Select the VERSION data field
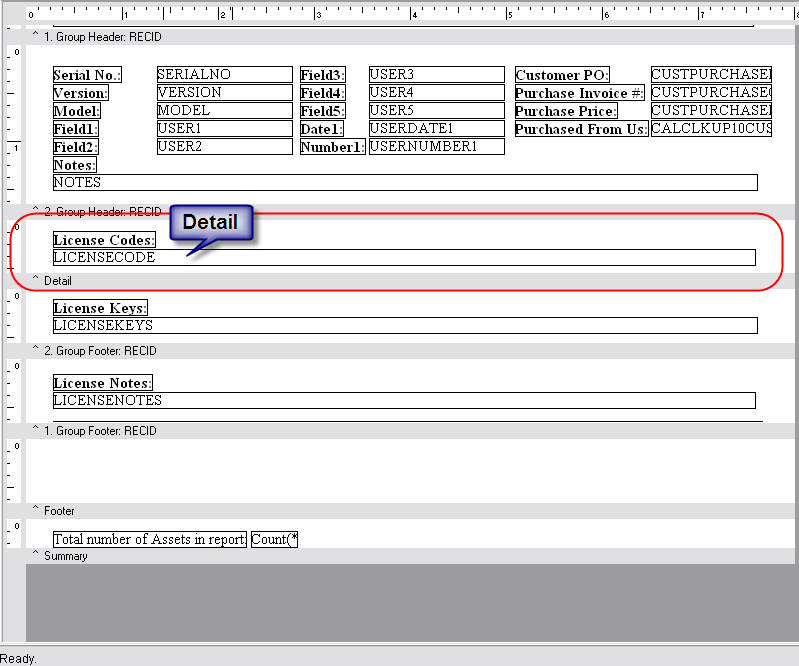This screenshot has height=666, width=799. [224, 93]
